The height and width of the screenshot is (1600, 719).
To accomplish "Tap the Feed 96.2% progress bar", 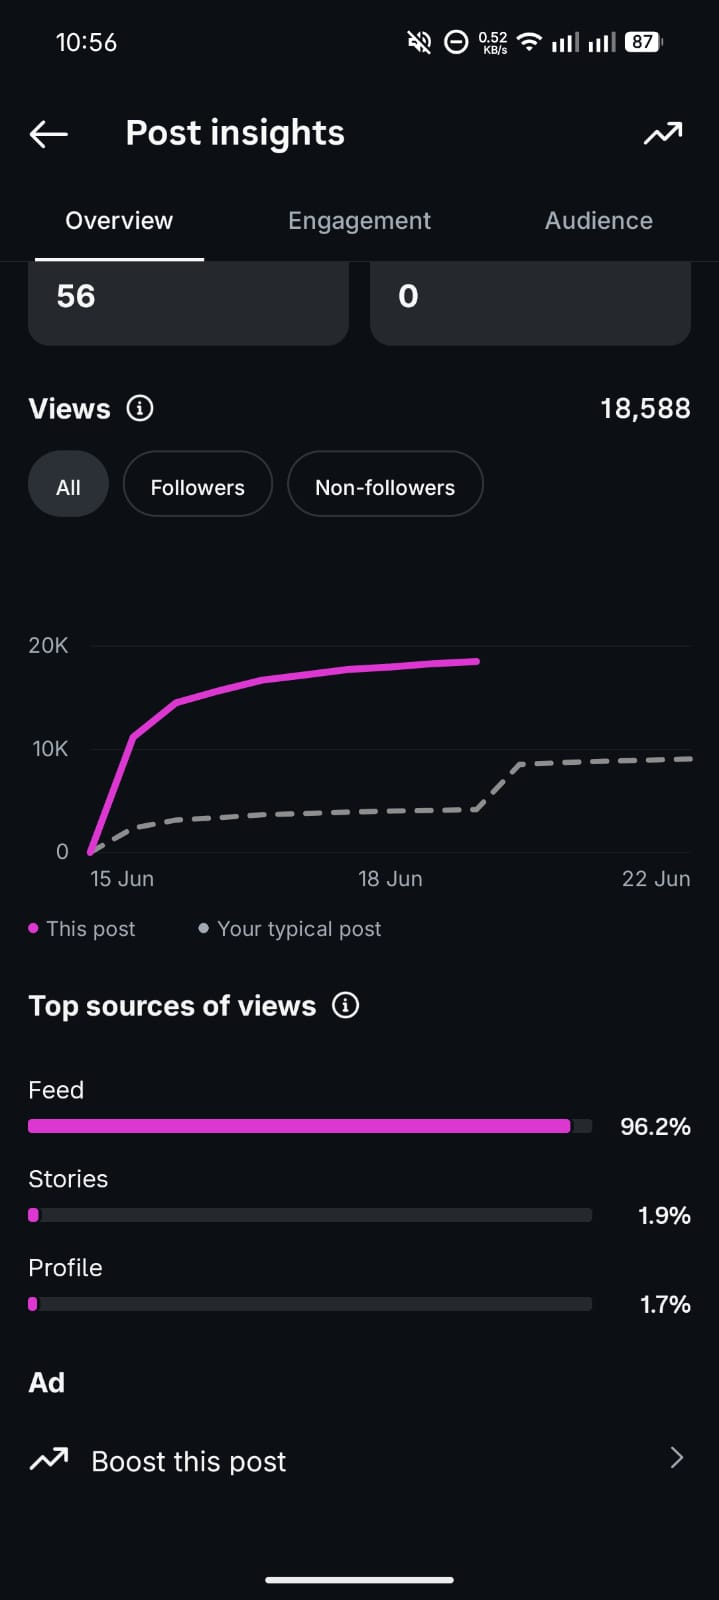I will coord(310,1126).
